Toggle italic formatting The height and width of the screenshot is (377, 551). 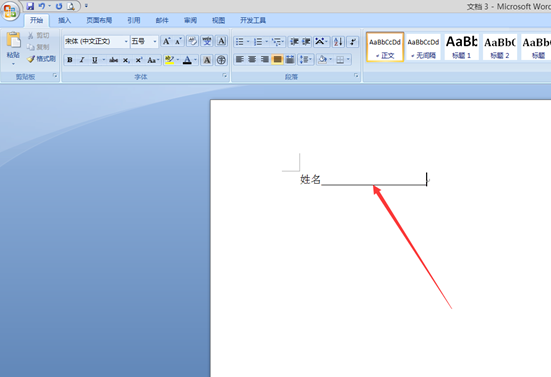pyautogui.click(x=82, y=60)
